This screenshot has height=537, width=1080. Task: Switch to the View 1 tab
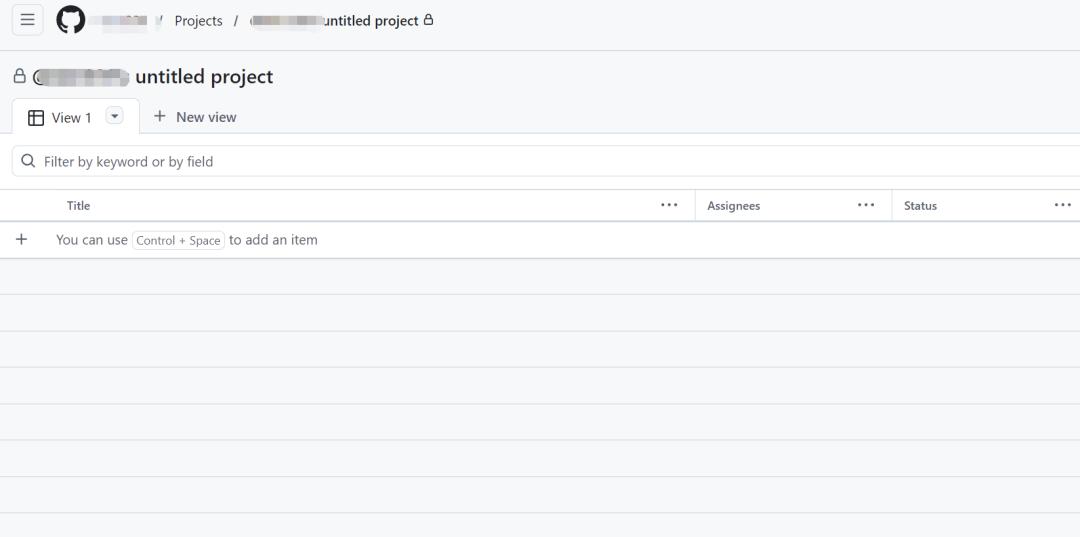pos(76,117)
